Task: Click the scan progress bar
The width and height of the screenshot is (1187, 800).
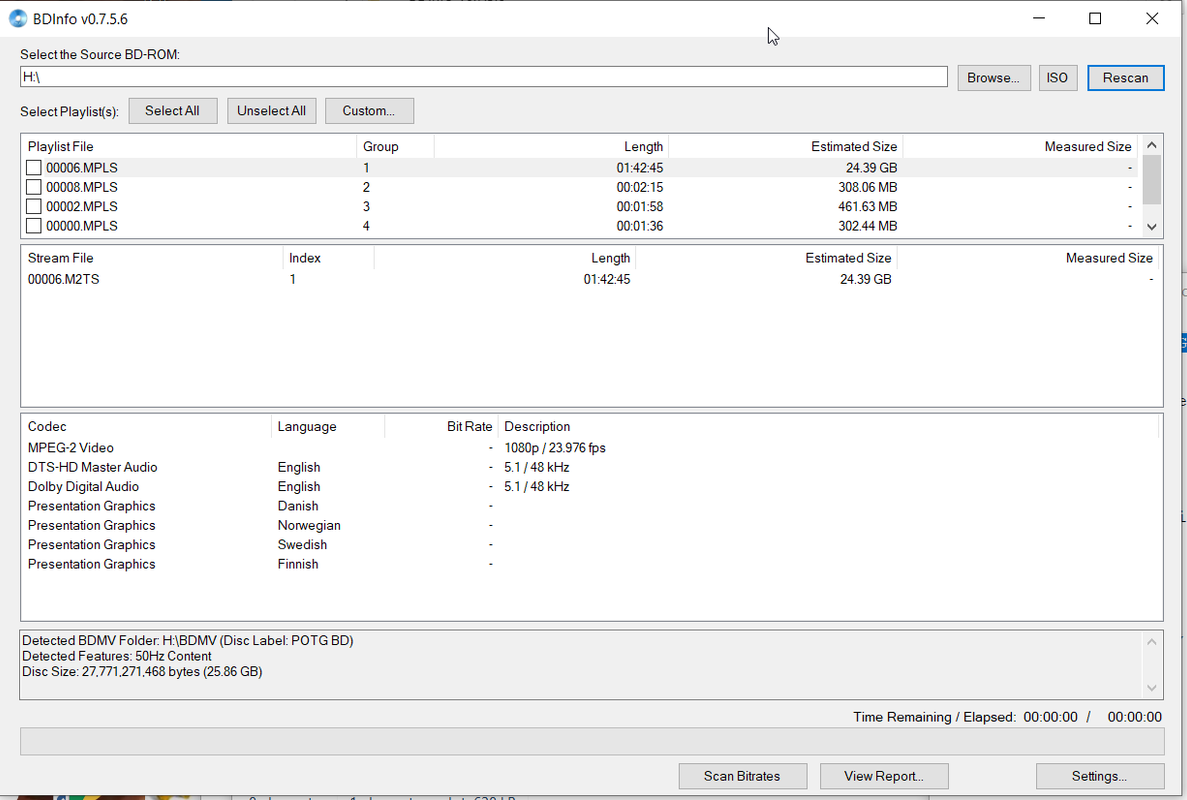Action: 592,742
